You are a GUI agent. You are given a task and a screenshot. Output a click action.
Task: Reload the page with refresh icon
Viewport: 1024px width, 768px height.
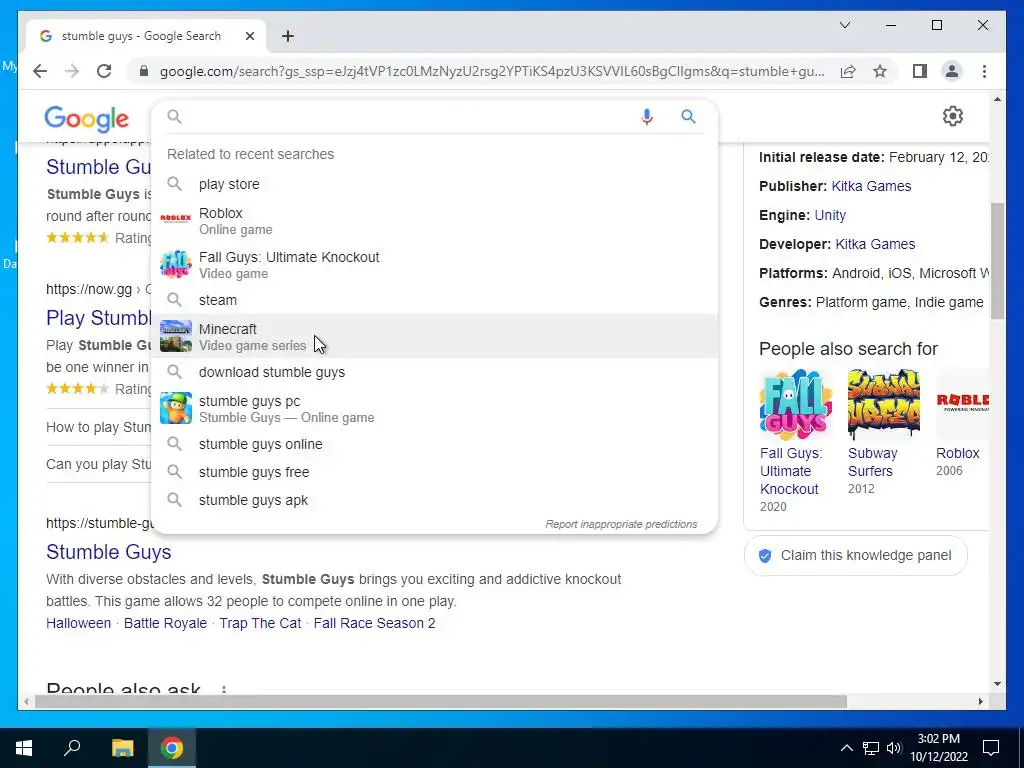(104, 71)
